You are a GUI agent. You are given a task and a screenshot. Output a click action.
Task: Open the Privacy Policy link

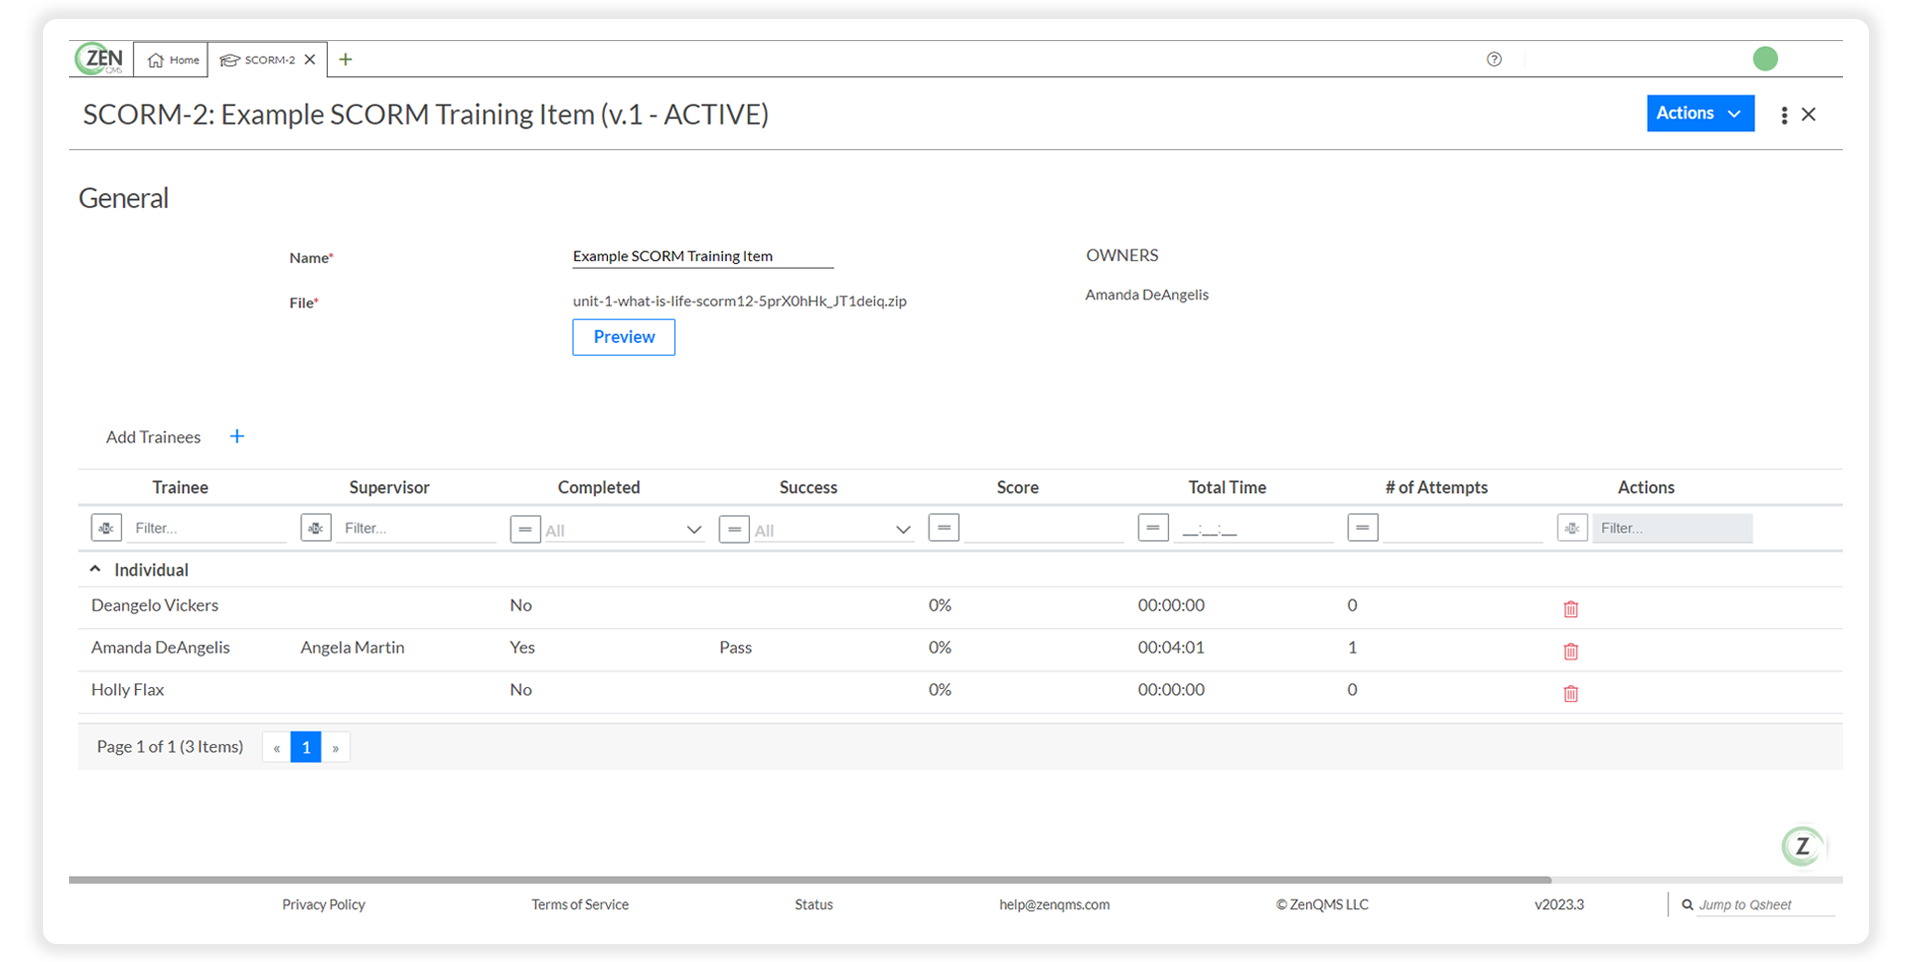click(x=323, y=904)
